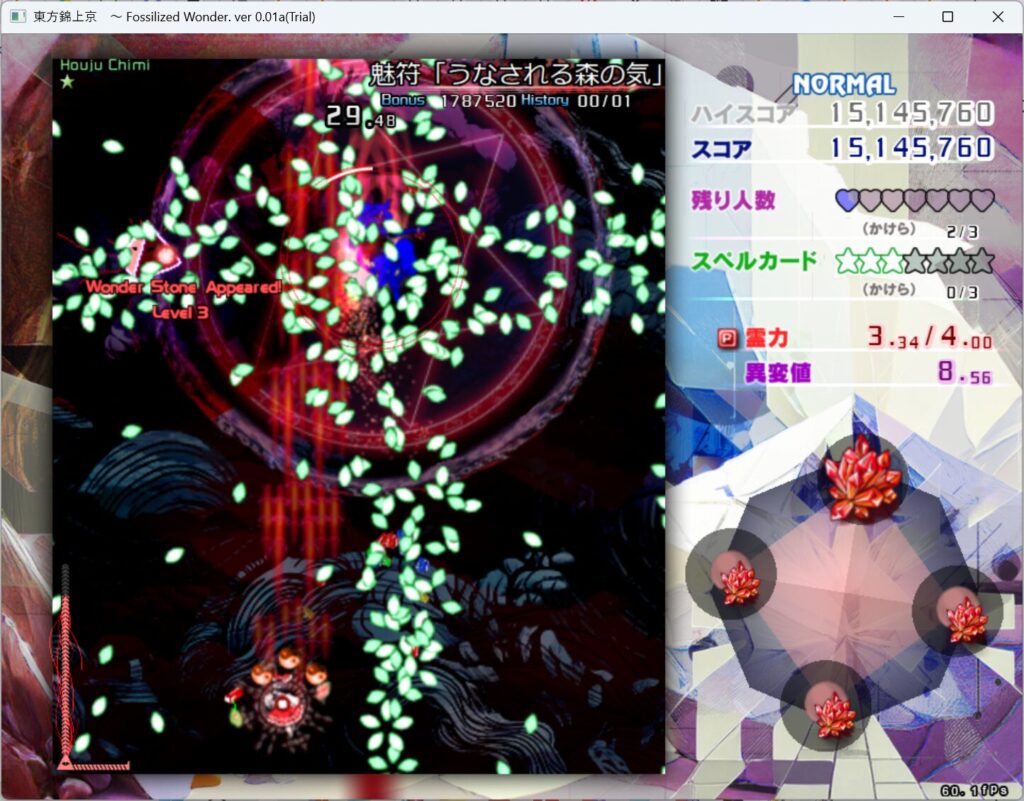This screenshot has height=801, width=1024.
Task: Minimize the Fossilized Wonder window
Action: (x=899, y=17)
